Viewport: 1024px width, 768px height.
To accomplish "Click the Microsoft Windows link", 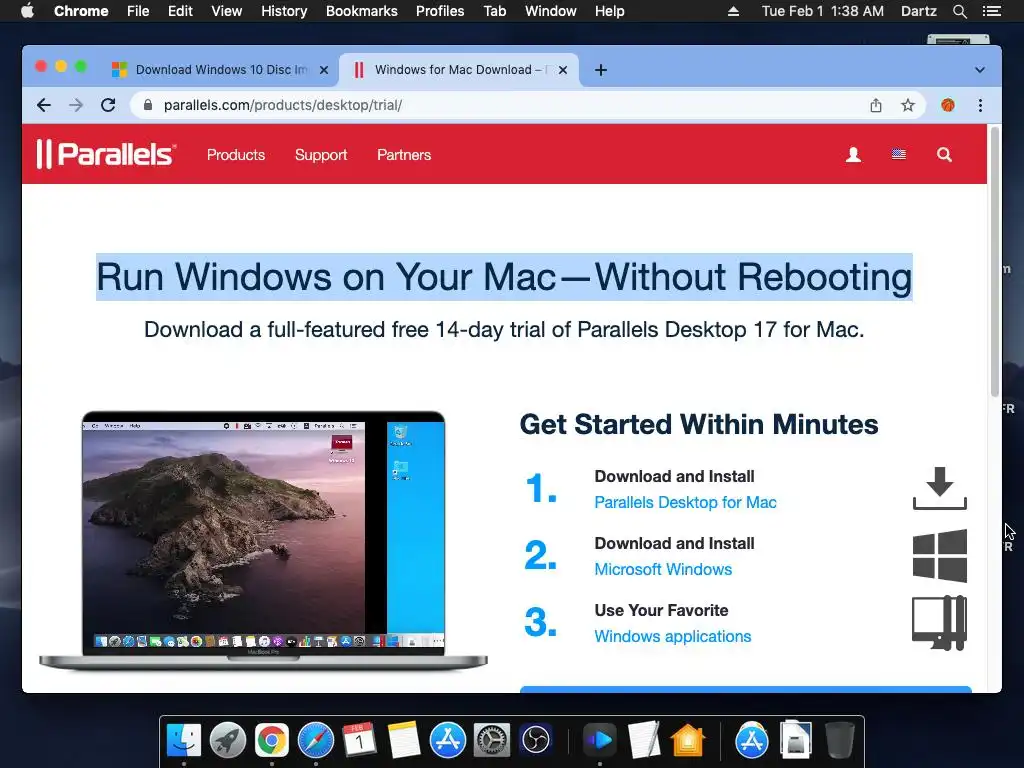I will (663, 569).
